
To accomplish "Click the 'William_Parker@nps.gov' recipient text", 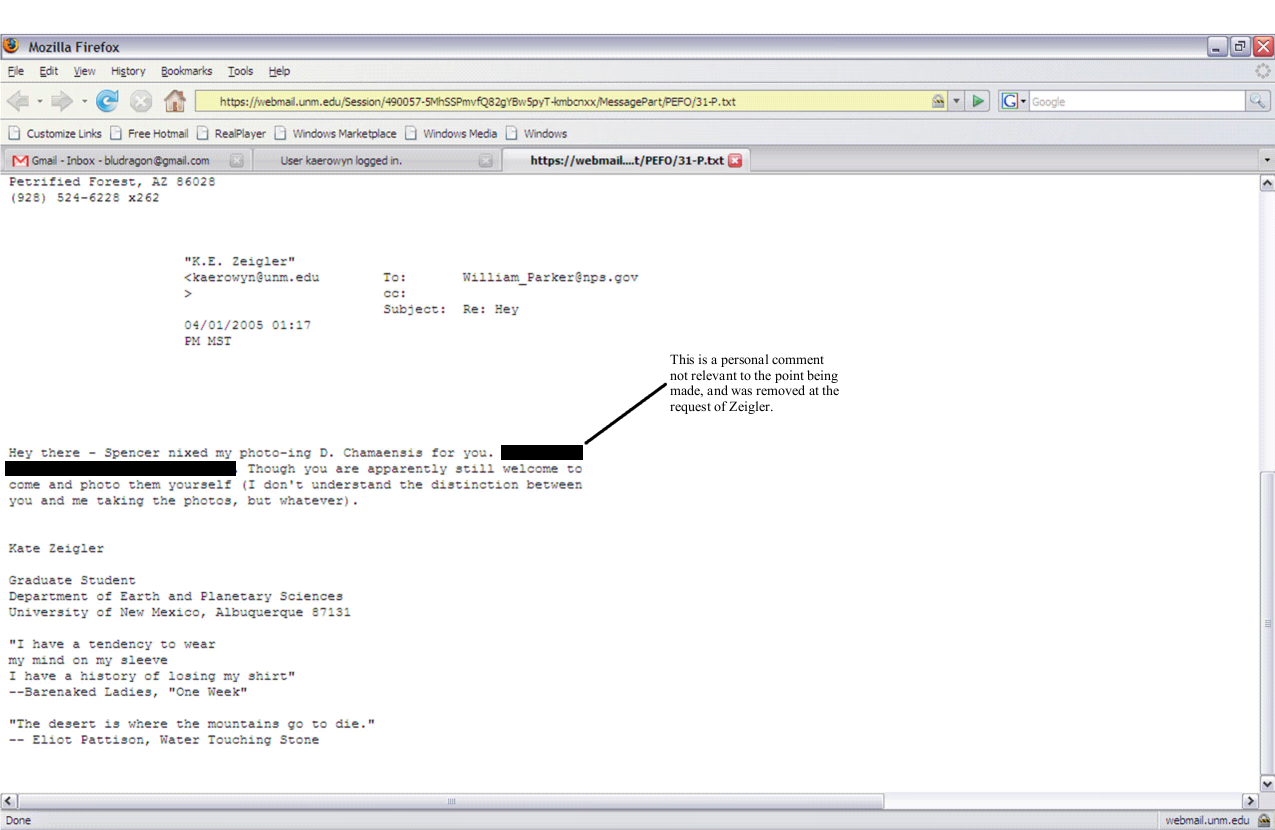I will click(x=550, y=277).
